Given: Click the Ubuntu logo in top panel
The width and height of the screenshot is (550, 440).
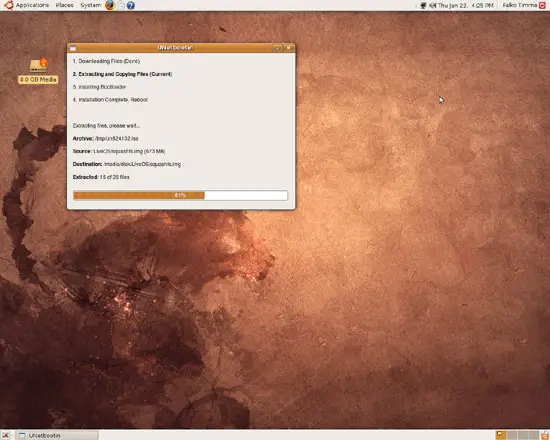Looking at the screenshot, I should 8,5.
